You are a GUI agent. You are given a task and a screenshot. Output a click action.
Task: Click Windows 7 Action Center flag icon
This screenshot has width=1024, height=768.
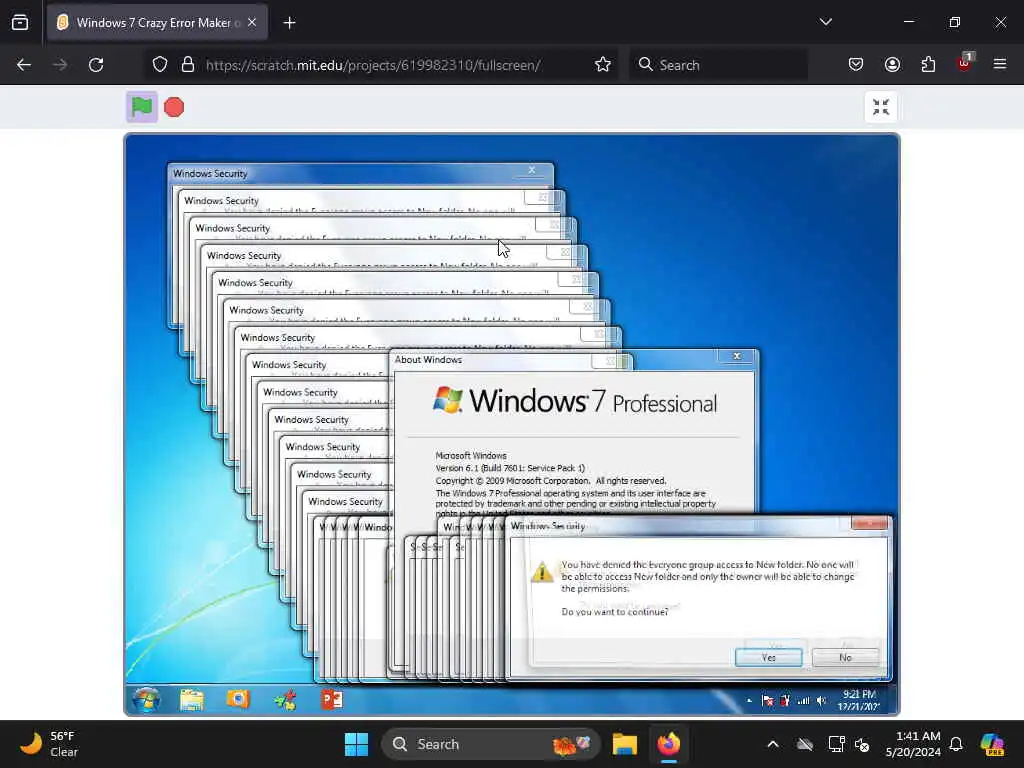pos(768,701)
